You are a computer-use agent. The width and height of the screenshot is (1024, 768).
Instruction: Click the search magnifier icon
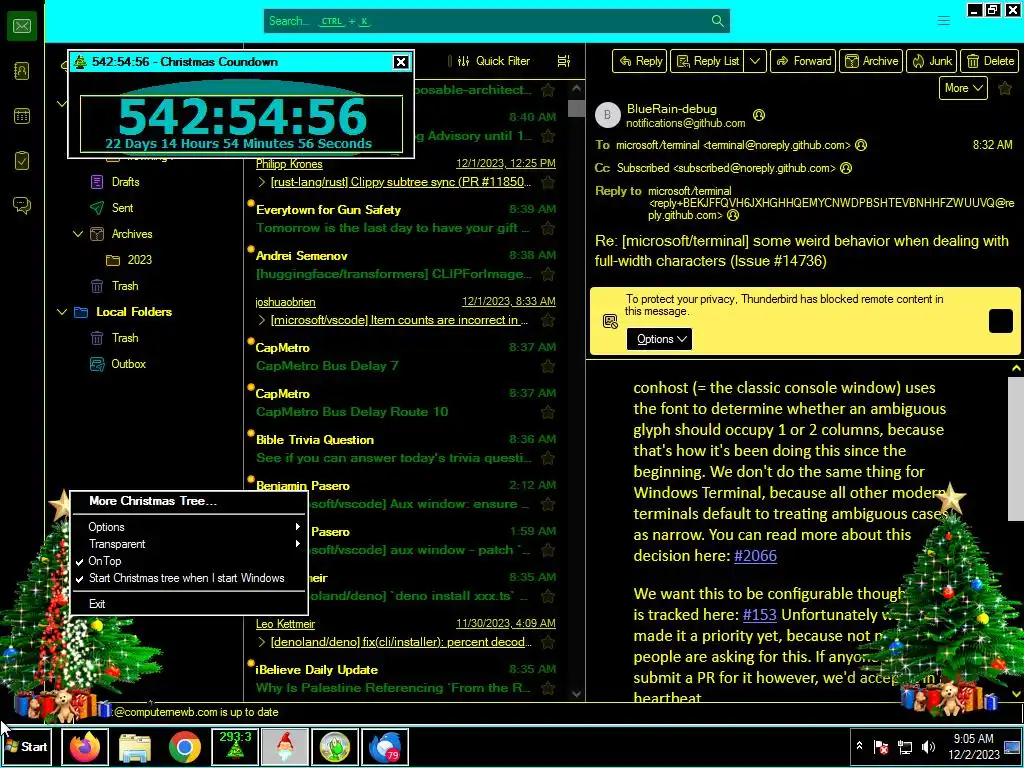(x=717, y=21)
